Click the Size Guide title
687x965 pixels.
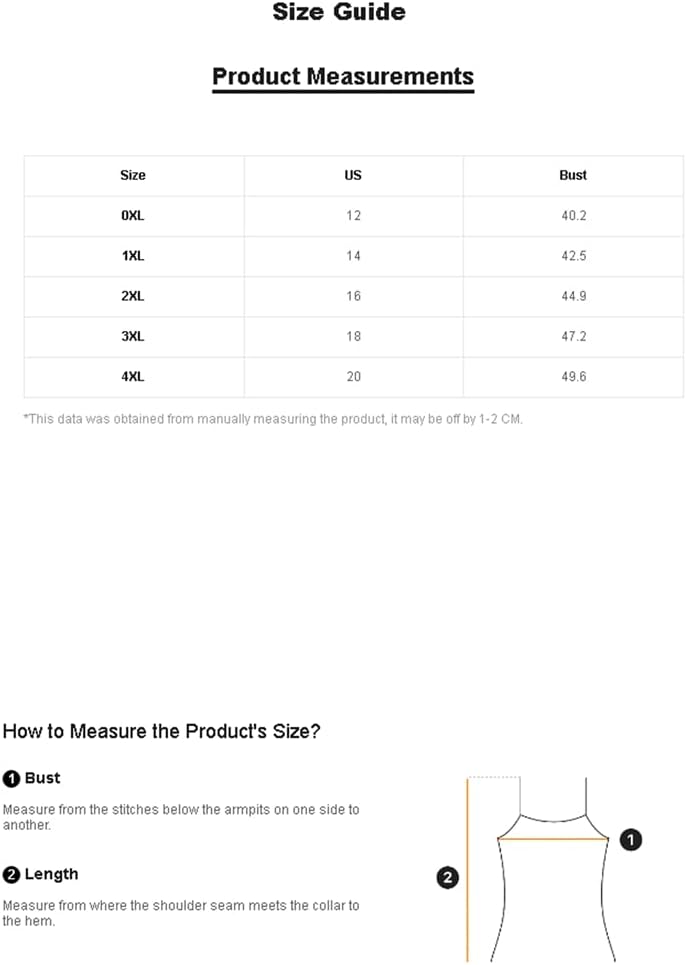[x=339, y=12]
